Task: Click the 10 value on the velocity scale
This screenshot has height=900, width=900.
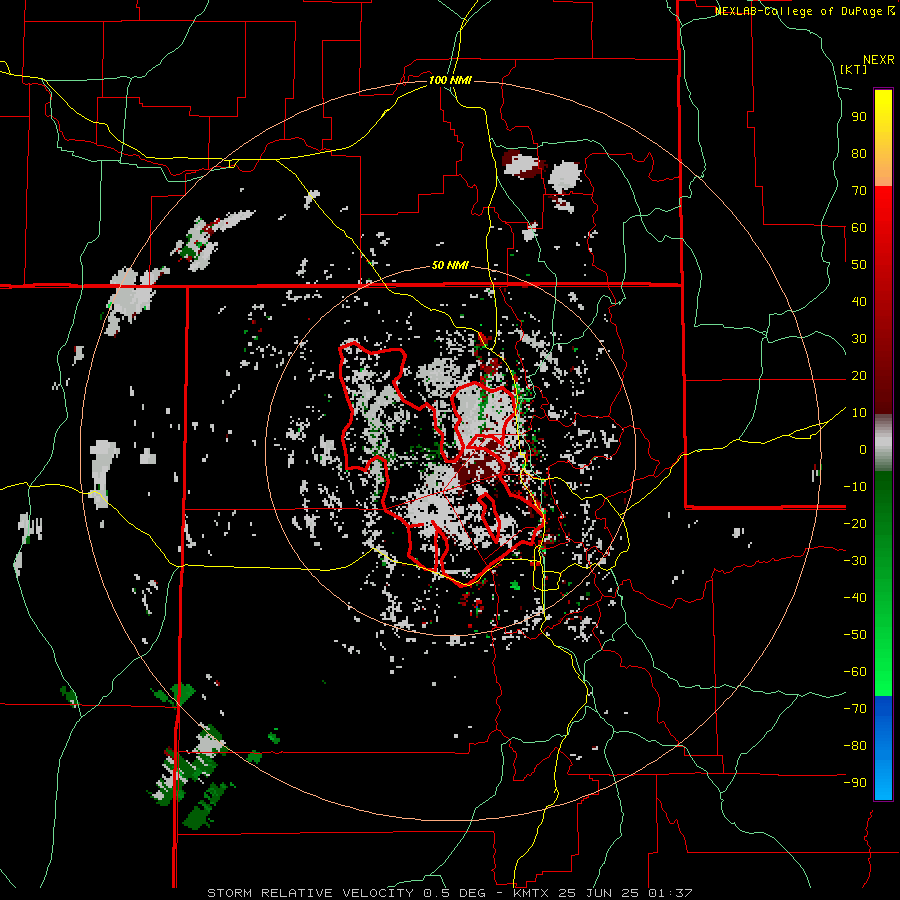Action: coord(859,413)
